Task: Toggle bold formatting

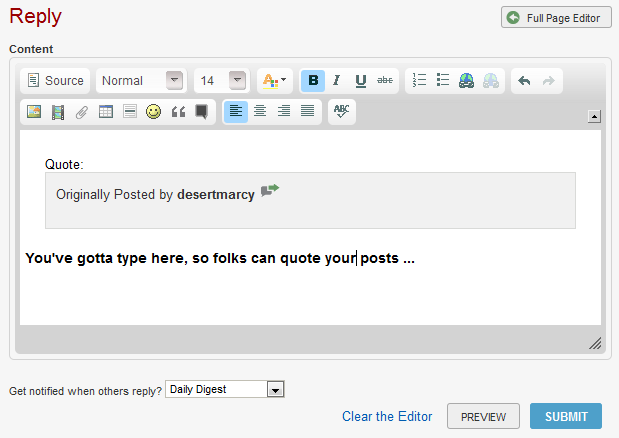Action: pyautogui.click(x=313, y=81)
